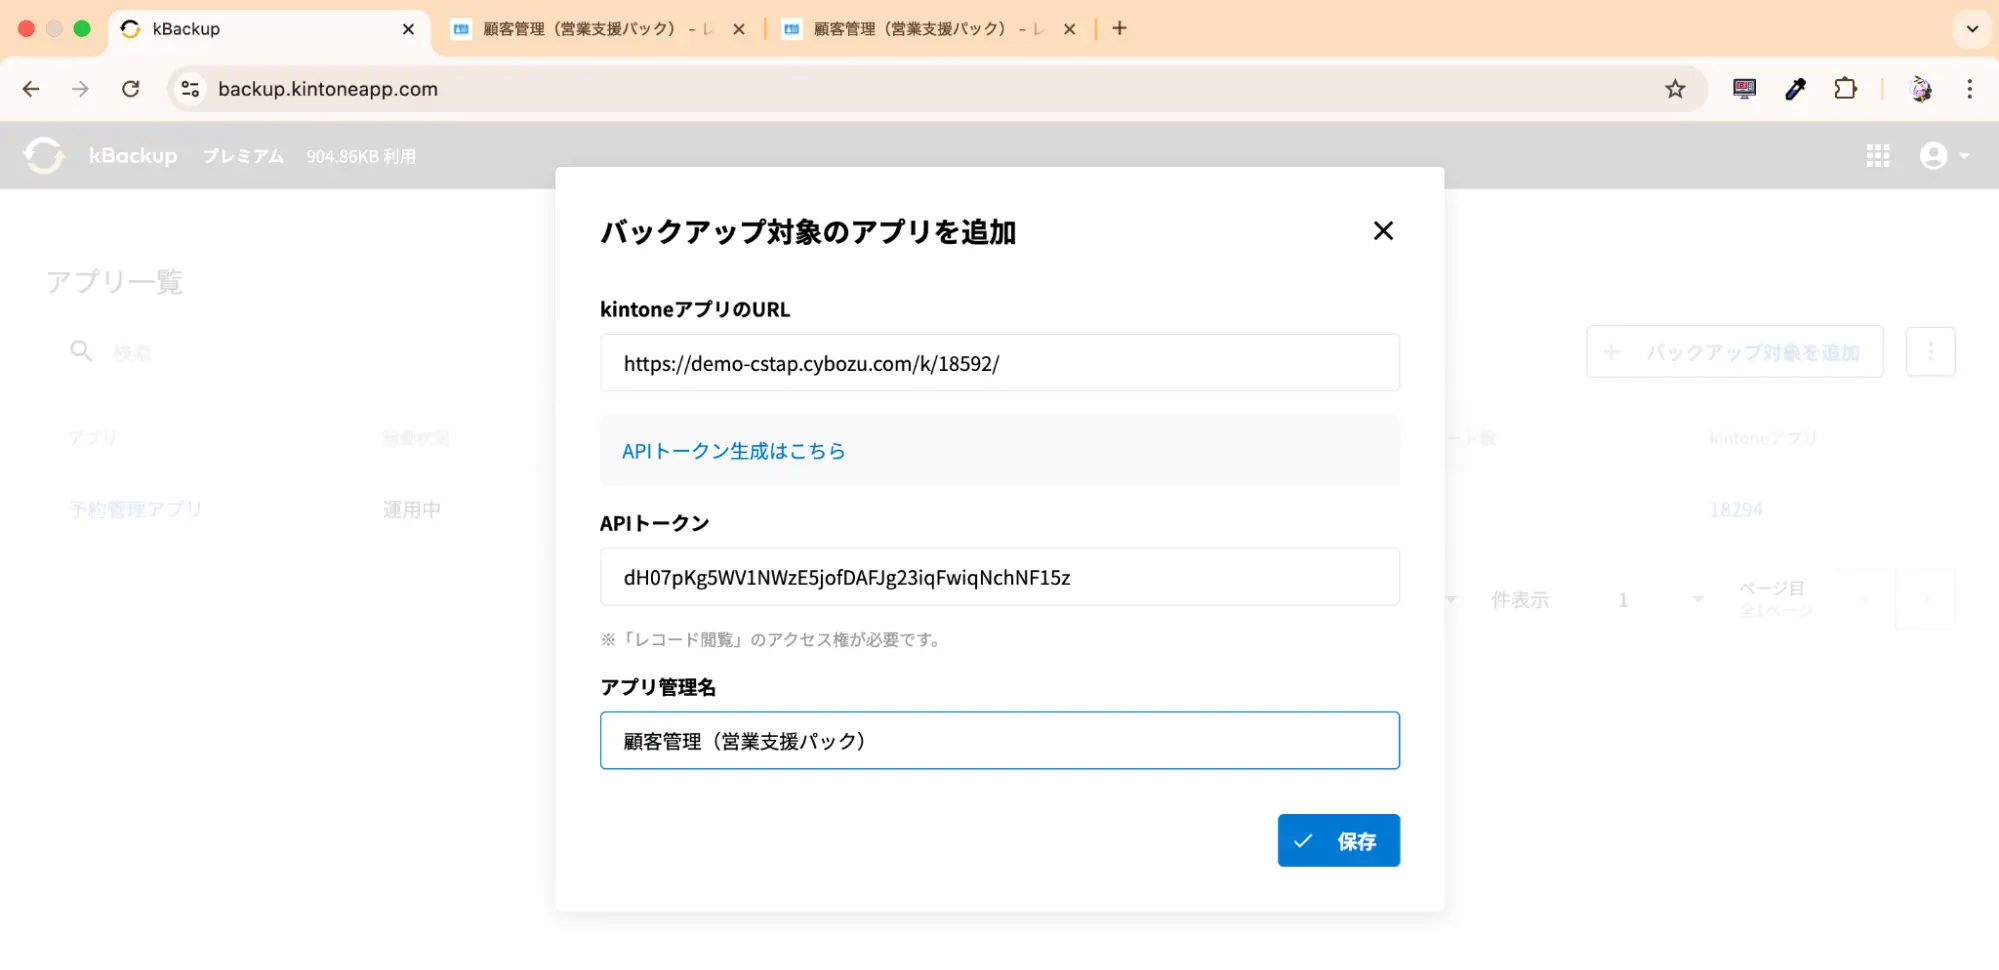Image resolution: width=1999 pixels, height=970 pixels.
Task: Open the Chrome three-dot menu
Action: coord(1970,89)
